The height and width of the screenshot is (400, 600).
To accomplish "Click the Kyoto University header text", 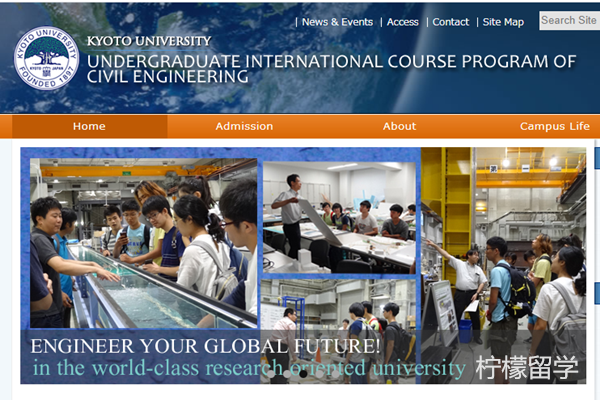I will click(149, 41).
